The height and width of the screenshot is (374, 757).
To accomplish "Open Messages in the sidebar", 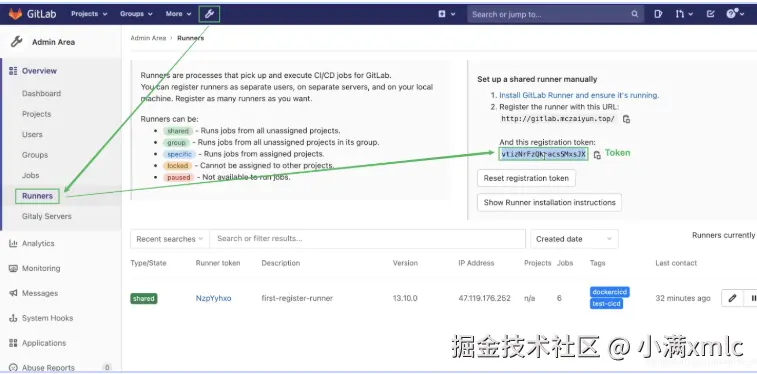I will (x=40, y=293).
